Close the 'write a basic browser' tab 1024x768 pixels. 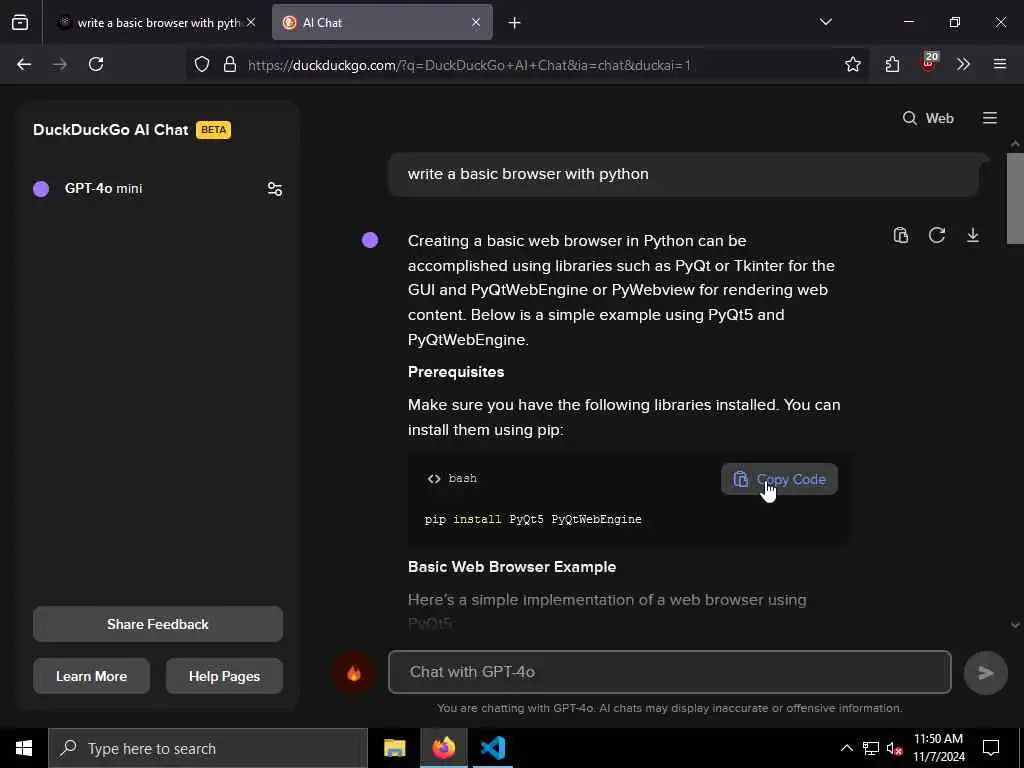coord(251,23)
